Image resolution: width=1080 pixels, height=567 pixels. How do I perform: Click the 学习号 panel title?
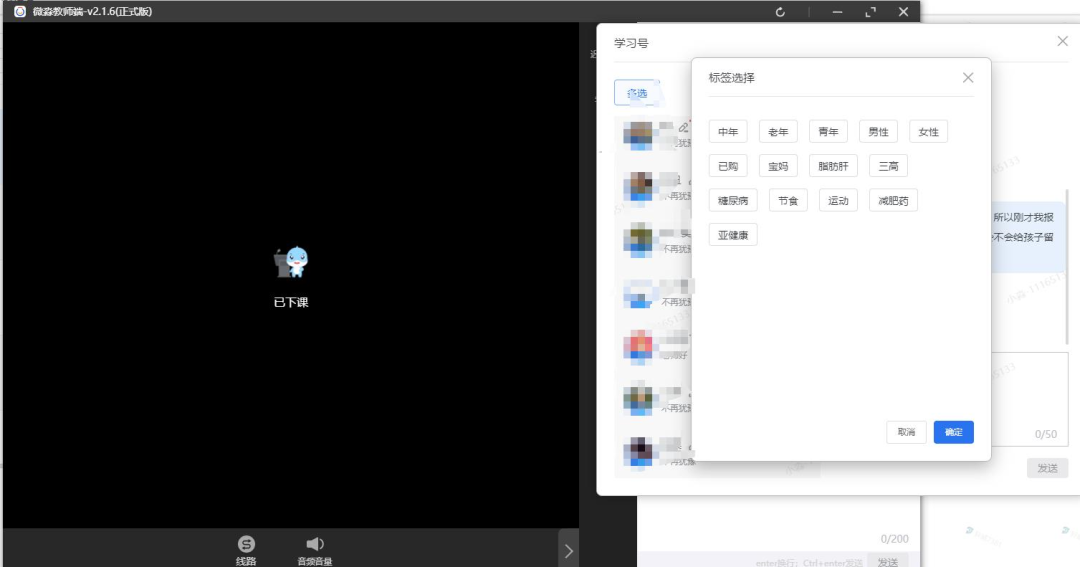pyautogui.click(x=631, y=43)
